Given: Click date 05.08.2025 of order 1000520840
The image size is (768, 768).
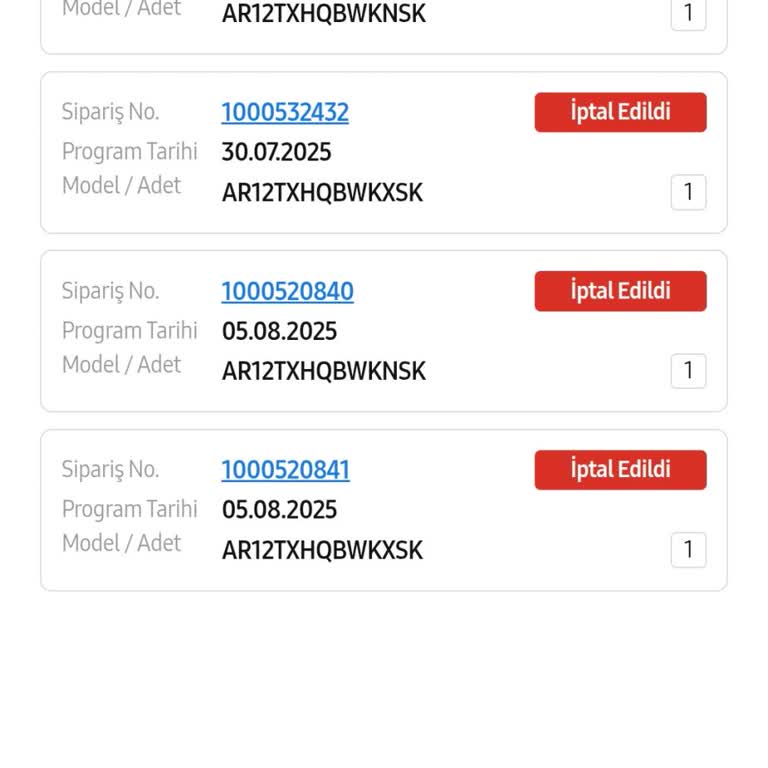Looking at the screenshot, I should (x=279, y=332).
